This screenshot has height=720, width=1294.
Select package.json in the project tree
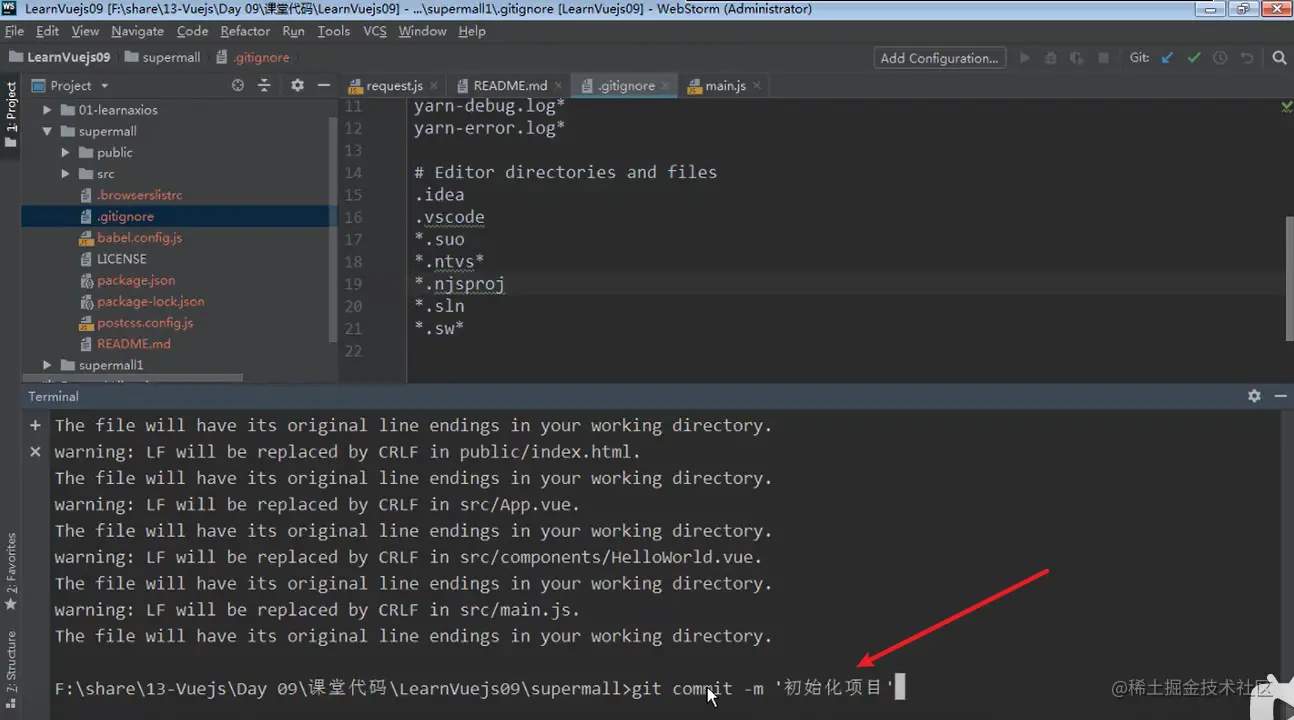[x=135, y=280]
